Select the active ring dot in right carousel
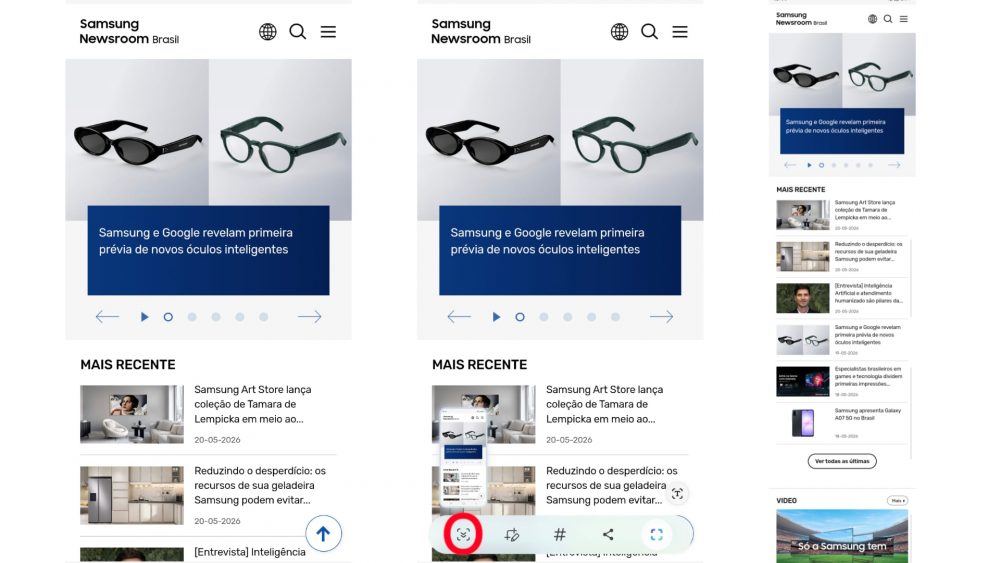This screenshot has height=563, width=1000. [x=821, y=165]
